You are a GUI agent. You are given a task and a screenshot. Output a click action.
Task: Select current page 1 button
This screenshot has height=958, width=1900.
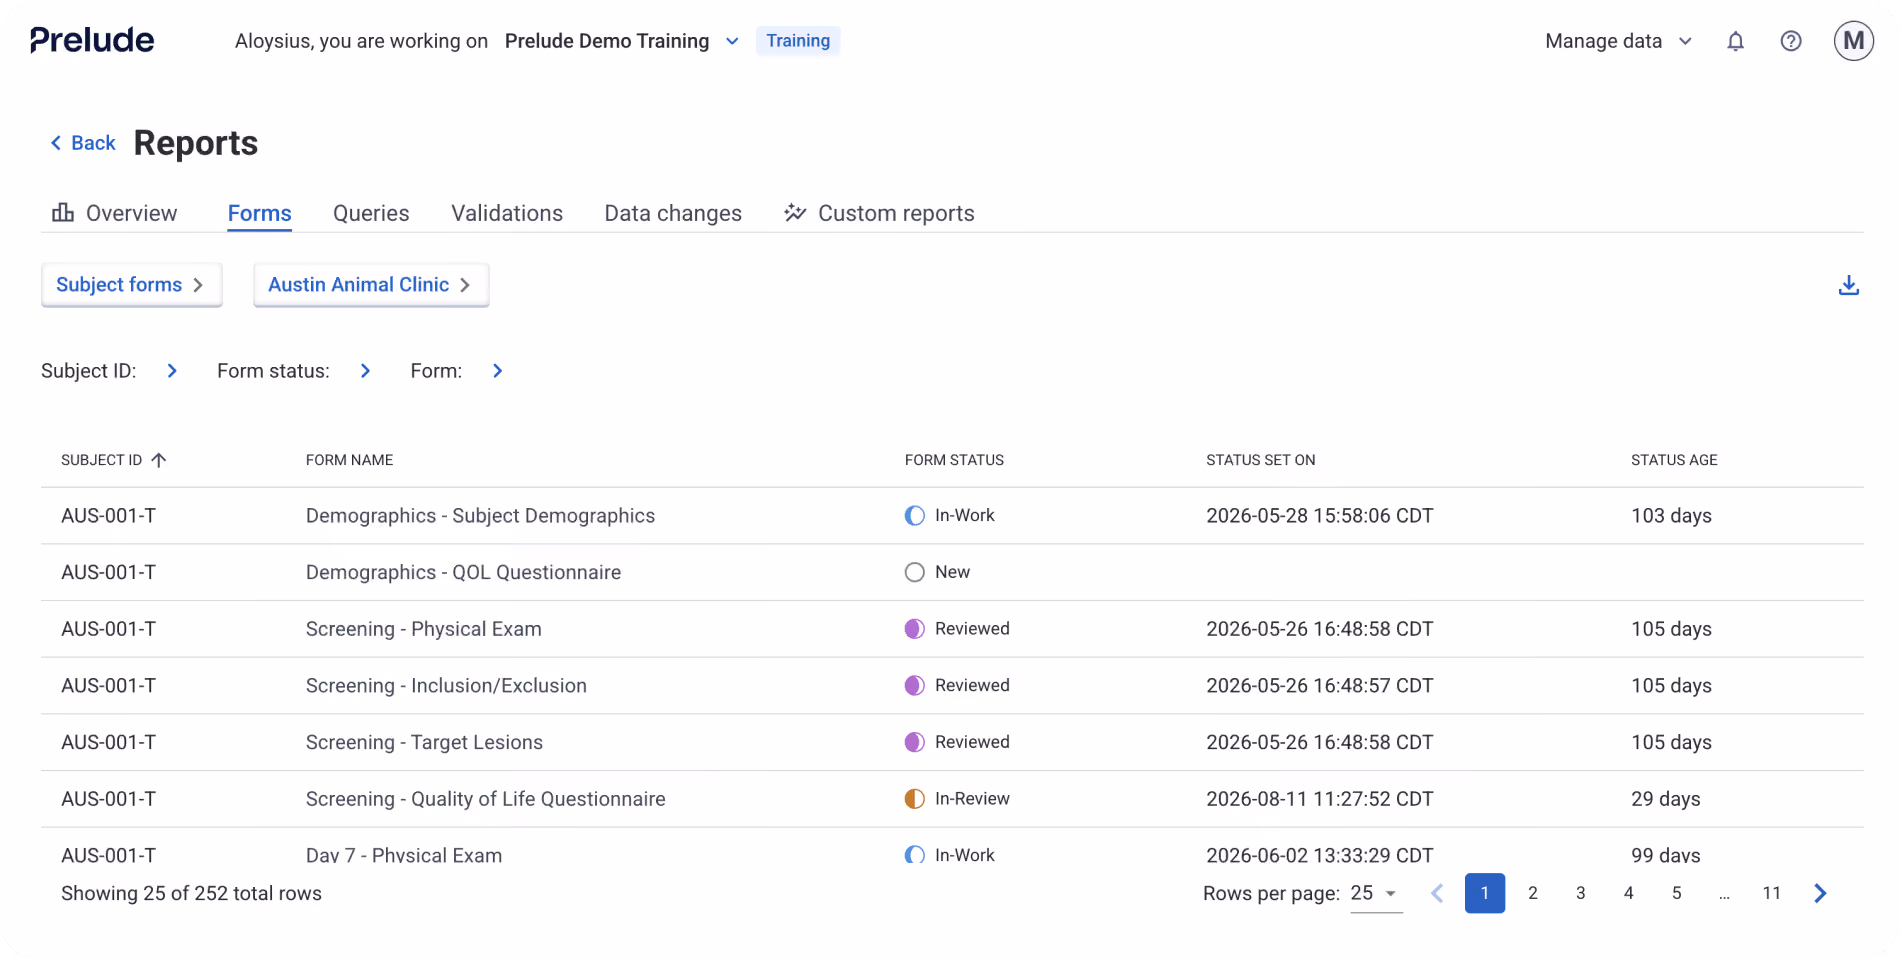(x=1484, y=893)
